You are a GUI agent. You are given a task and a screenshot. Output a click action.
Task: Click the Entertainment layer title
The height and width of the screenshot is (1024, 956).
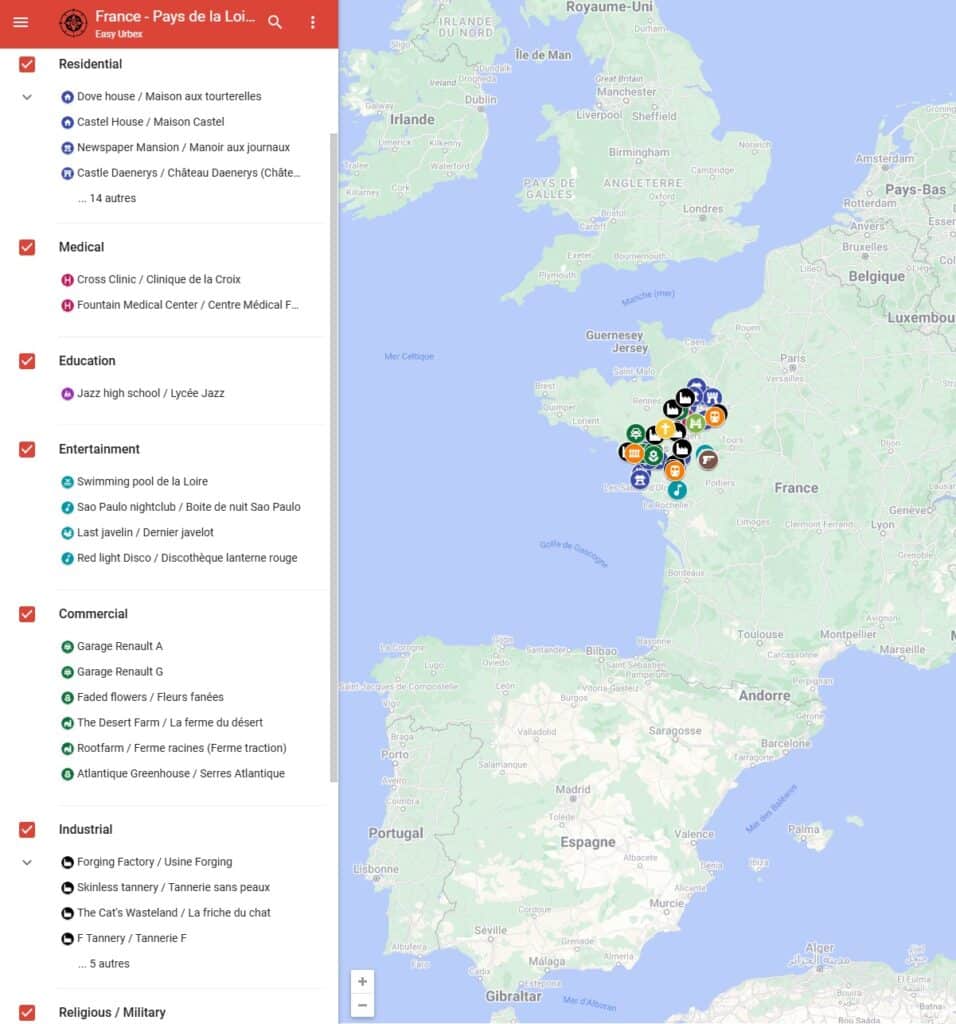tap(99, 449)
